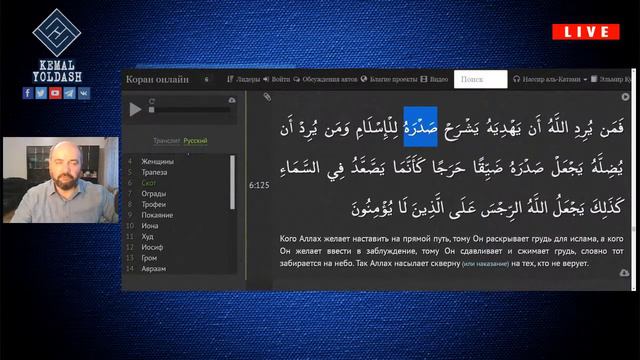Image resolution: width=640 pixels, height=360 pixels.
Task: Click the cloud download icon in the player
Action: 232,100
